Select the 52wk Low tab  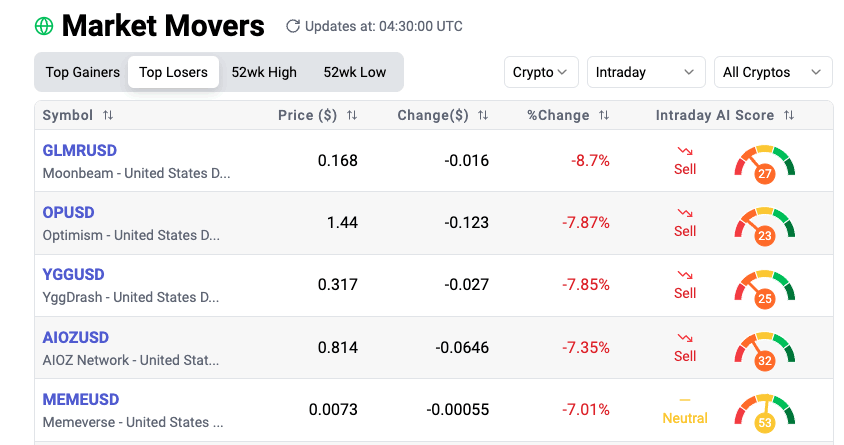click(x=355, y=72)
